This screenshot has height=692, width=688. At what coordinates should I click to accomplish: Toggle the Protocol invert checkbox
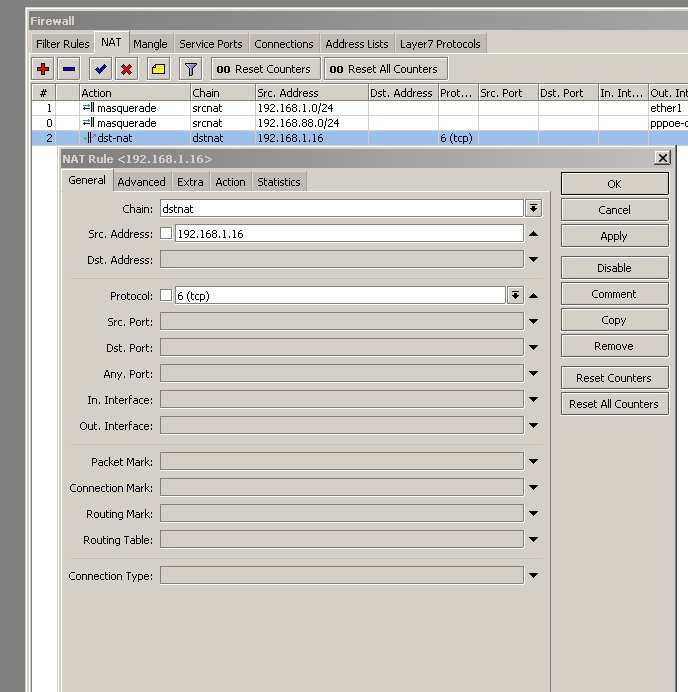pos(166,295)
